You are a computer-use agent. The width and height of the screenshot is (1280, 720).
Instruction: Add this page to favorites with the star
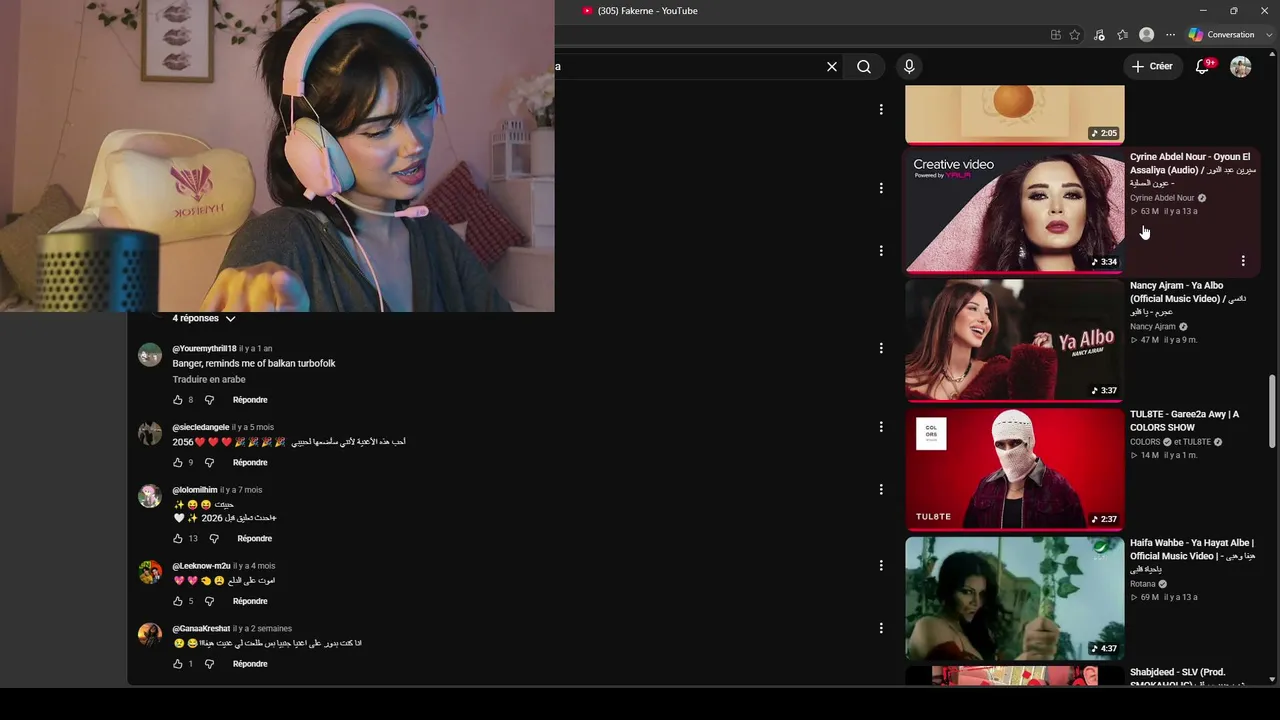(1075, 35)
